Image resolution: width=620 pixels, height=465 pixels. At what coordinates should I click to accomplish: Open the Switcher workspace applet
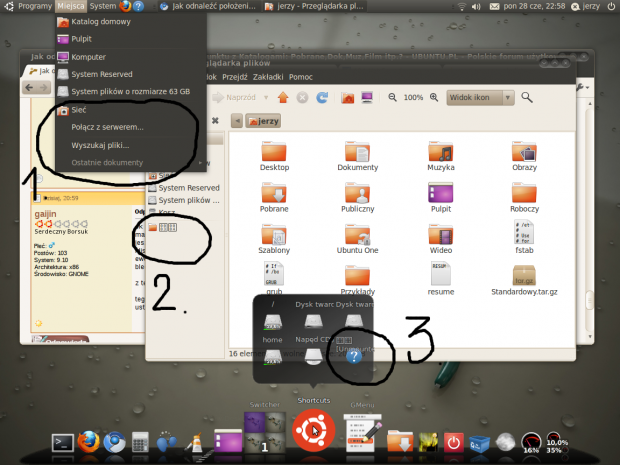click(x=265, y=432)
